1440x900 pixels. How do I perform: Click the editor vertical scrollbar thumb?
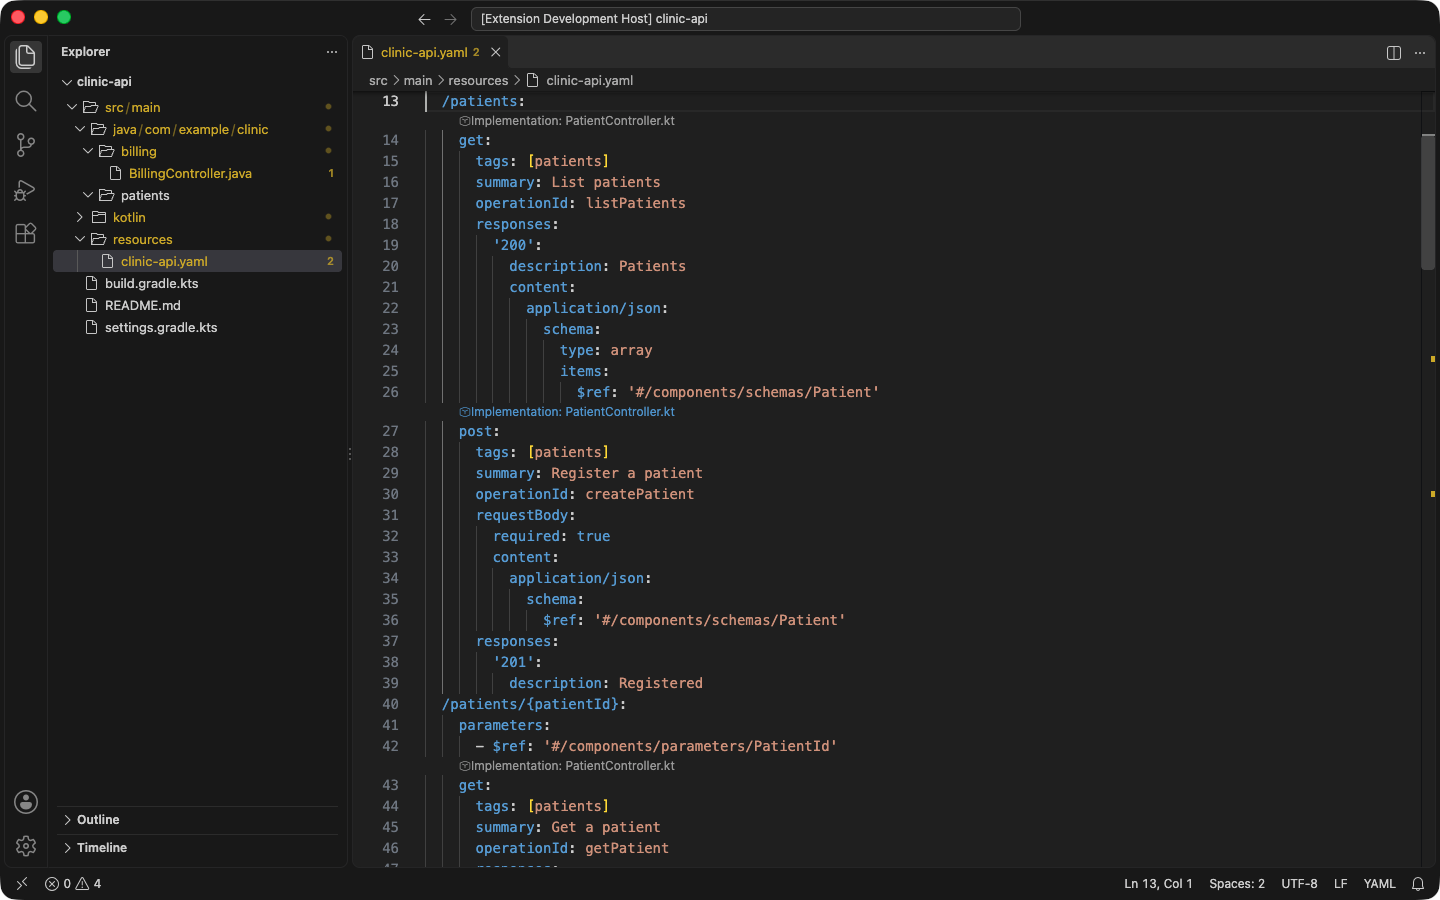coord(1428,202)
